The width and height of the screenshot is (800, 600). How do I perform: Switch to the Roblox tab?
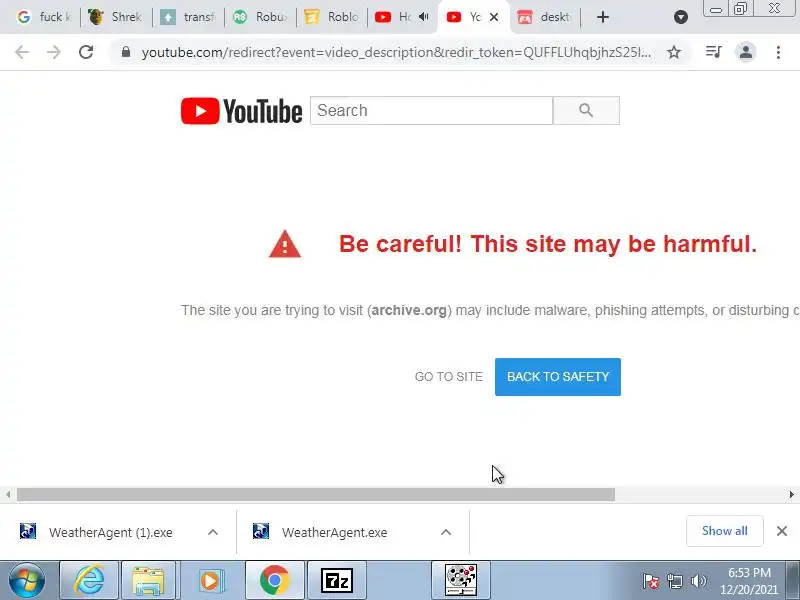[x=332, y=17]
